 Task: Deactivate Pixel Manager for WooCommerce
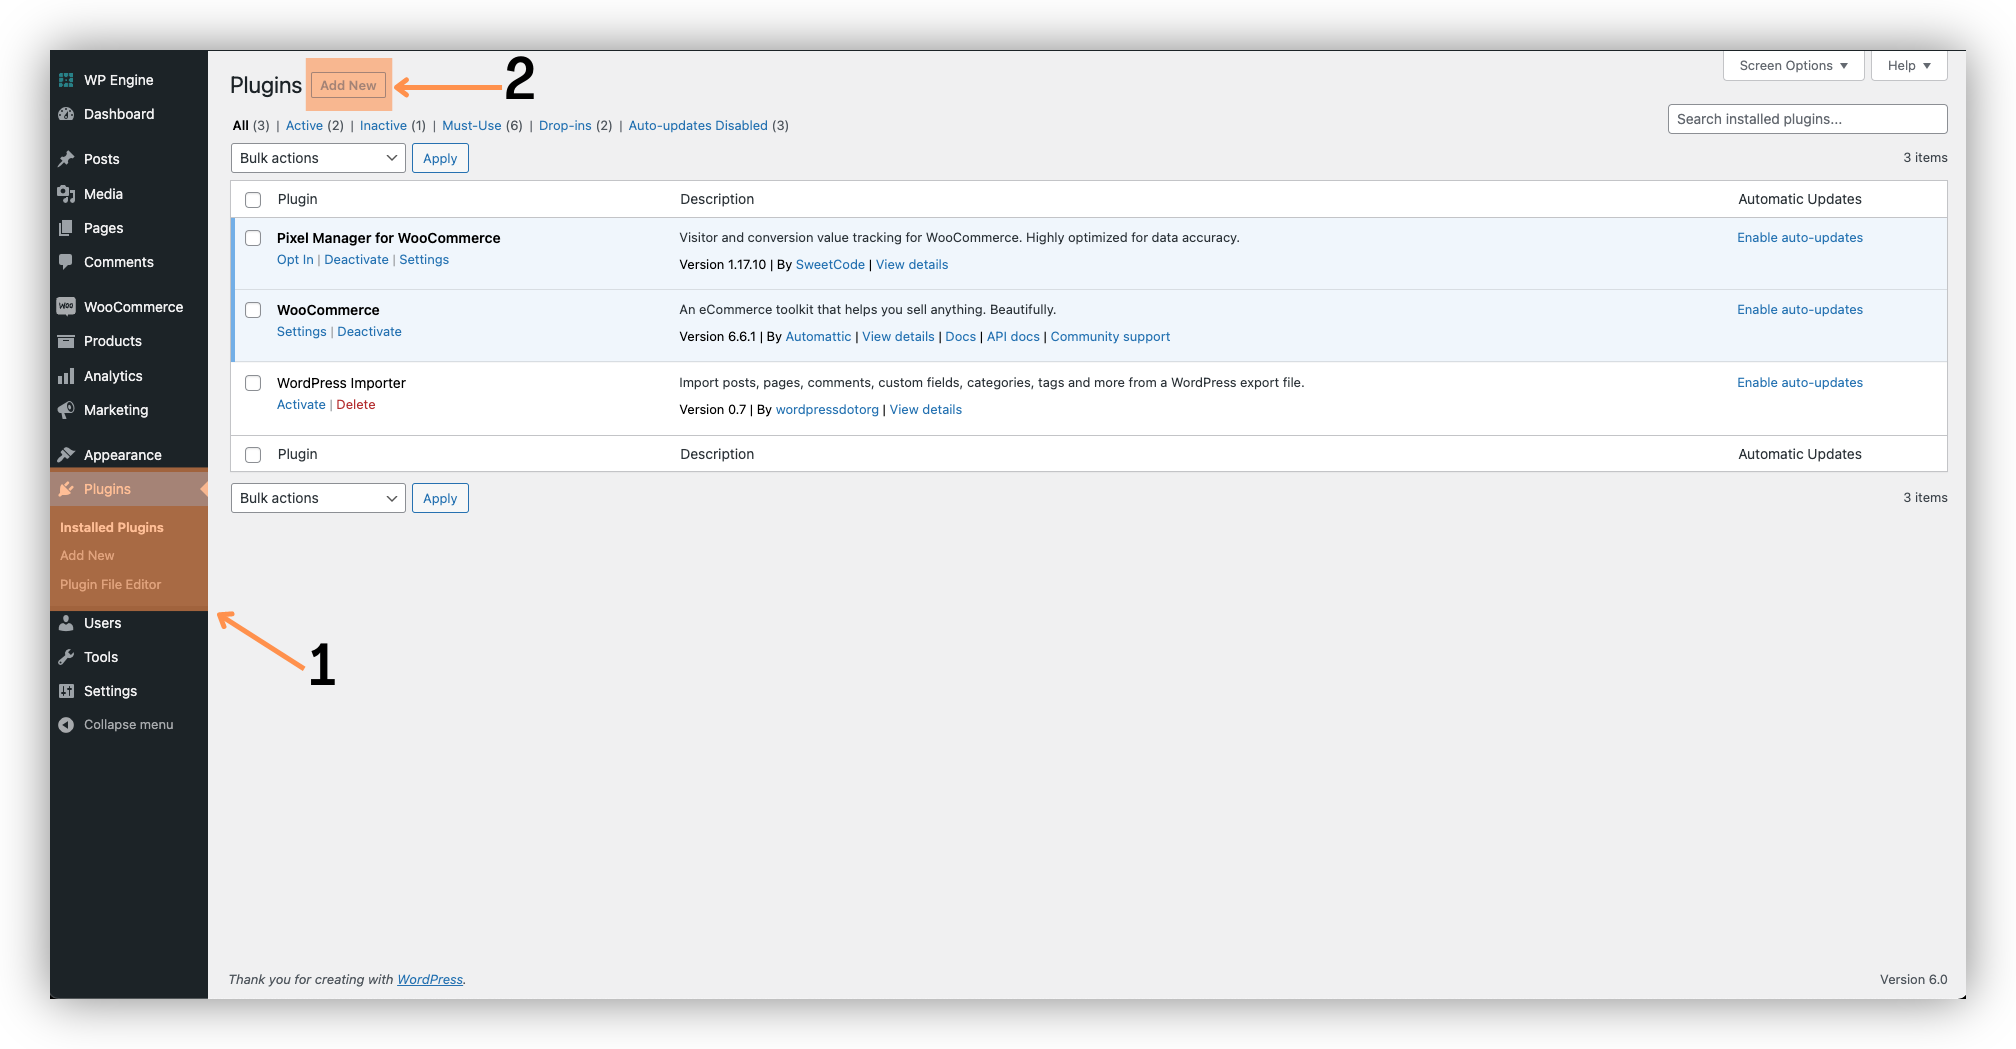click(356, 259)
